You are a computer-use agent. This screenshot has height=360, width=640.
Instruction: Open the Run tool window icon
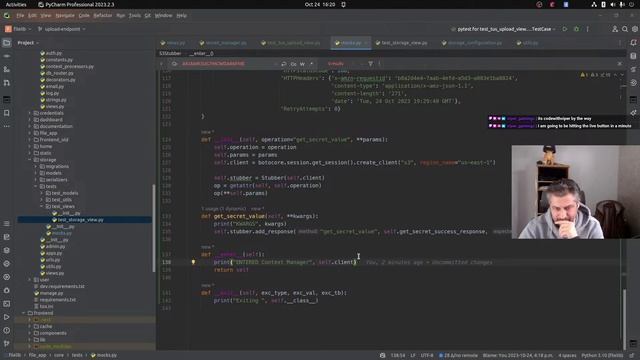pyautogui.click(x=7, y=317)
